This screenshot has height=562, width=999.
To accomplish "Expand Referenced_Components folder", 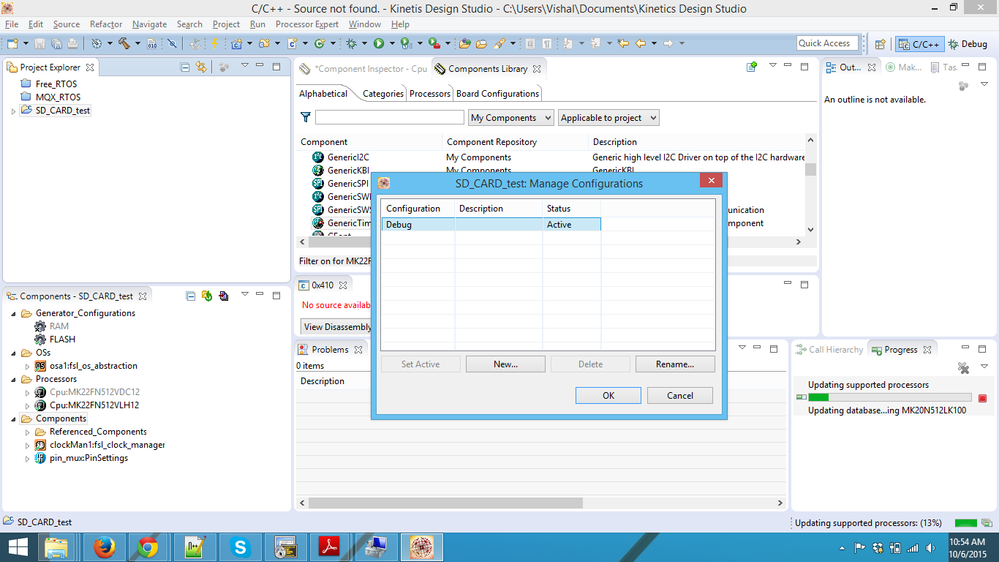I will [27, 432].
